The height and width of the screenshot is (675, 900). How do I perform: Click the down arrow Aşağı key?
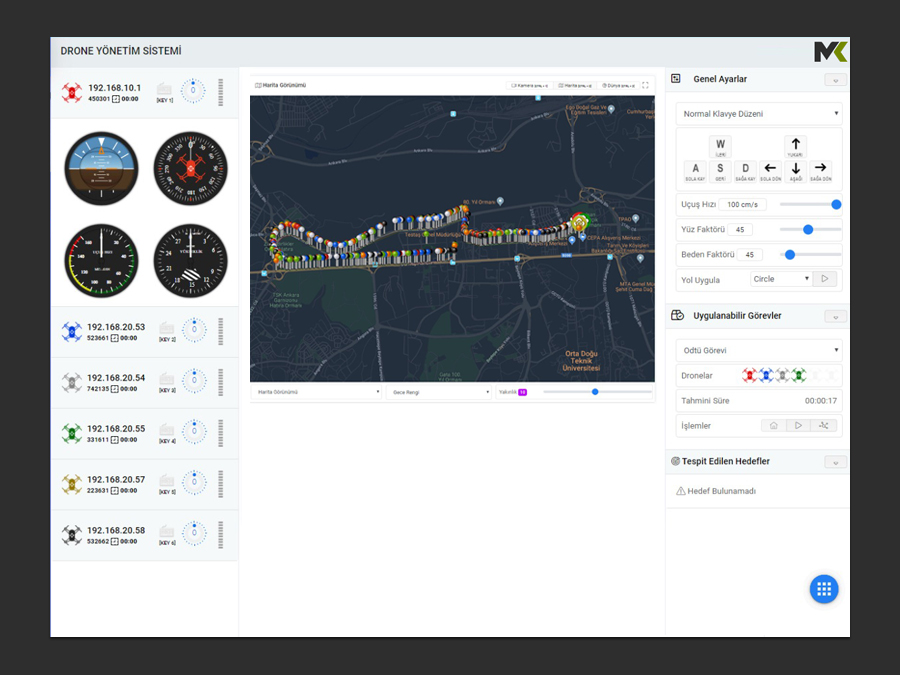pyautogui.click(x=796, y=171)
